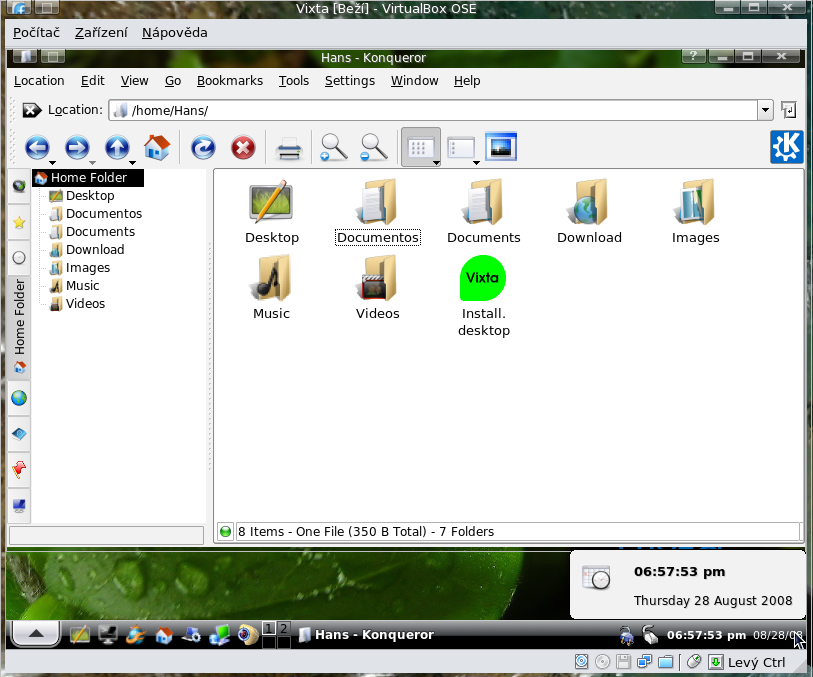Viewport: 813px width, 677px height.
Task: Expand tree view mode dropdown arrow
Action: tap(476, 163)
